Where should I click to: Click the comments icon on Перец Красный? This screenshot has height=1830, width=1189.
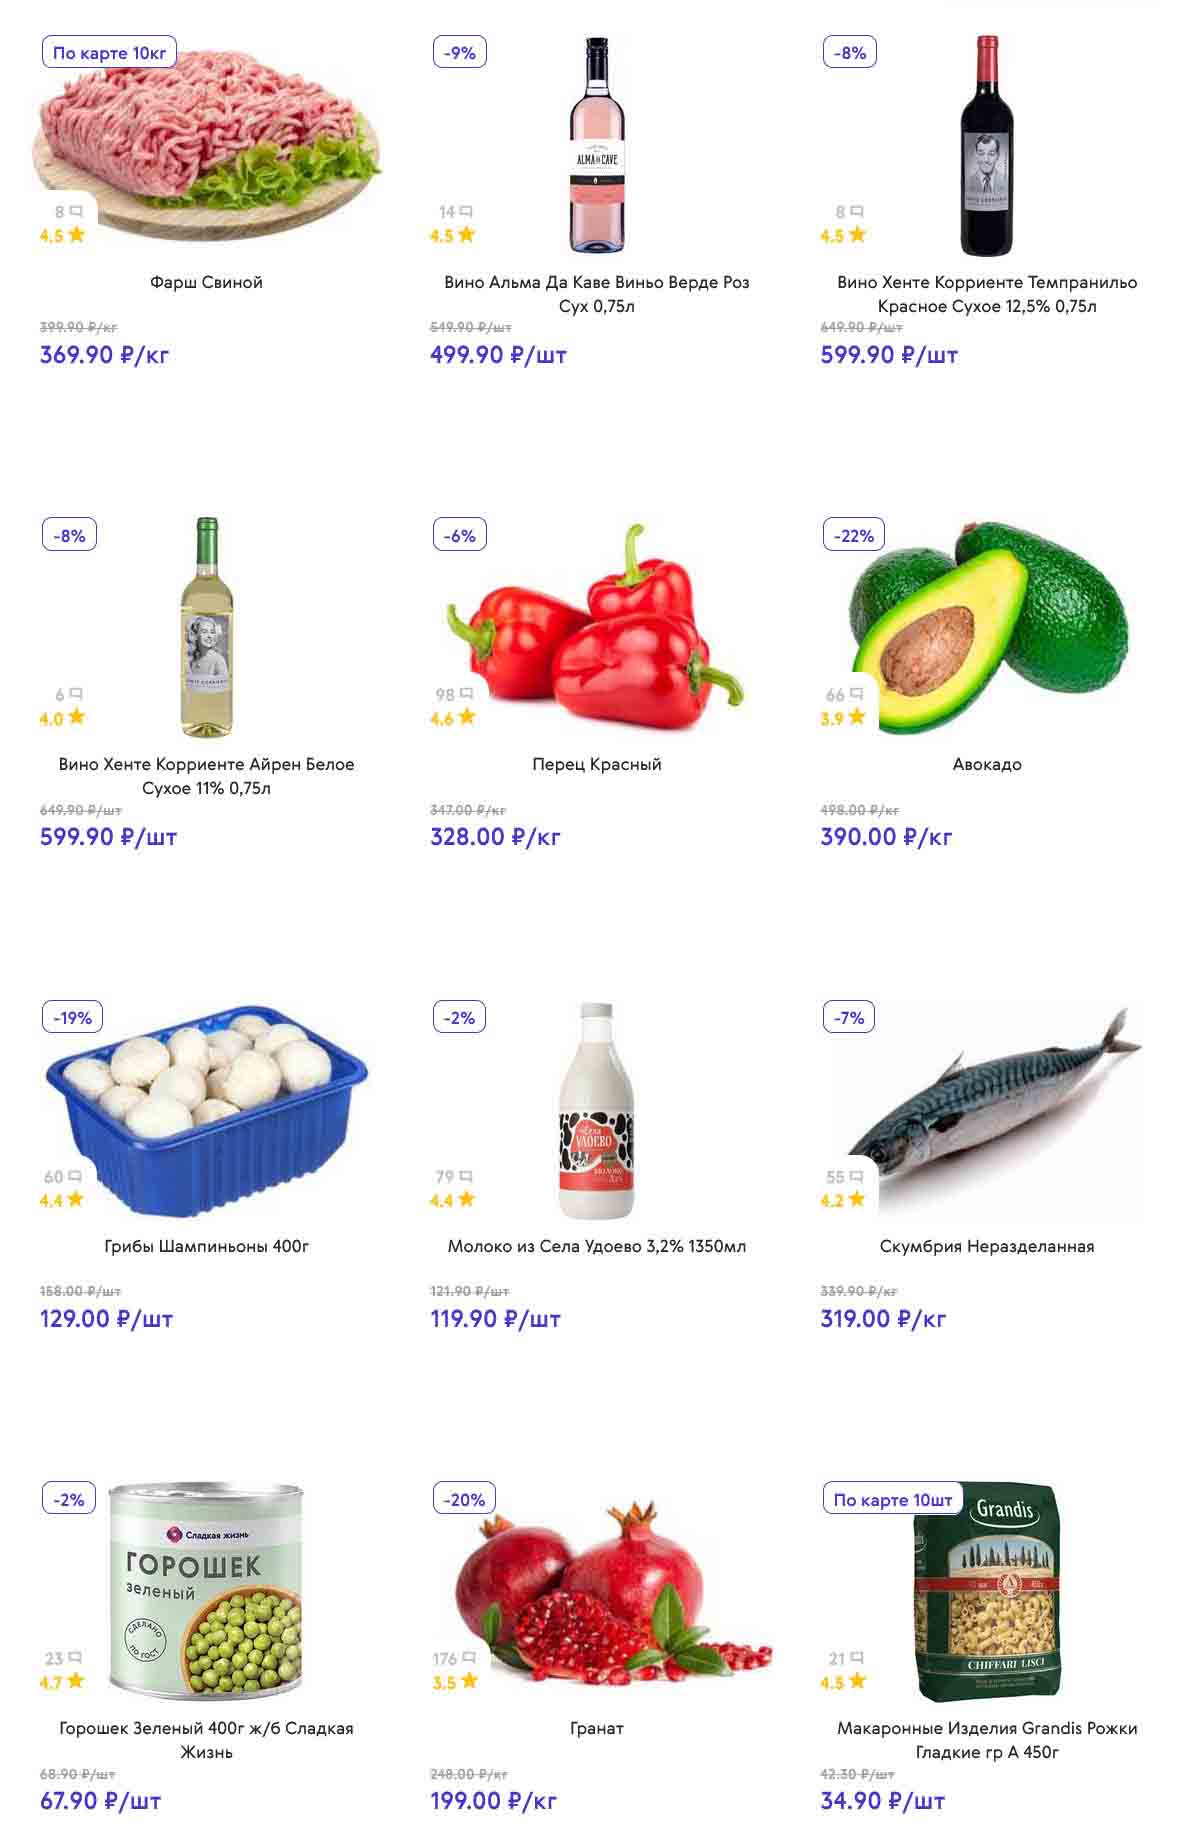466,694
